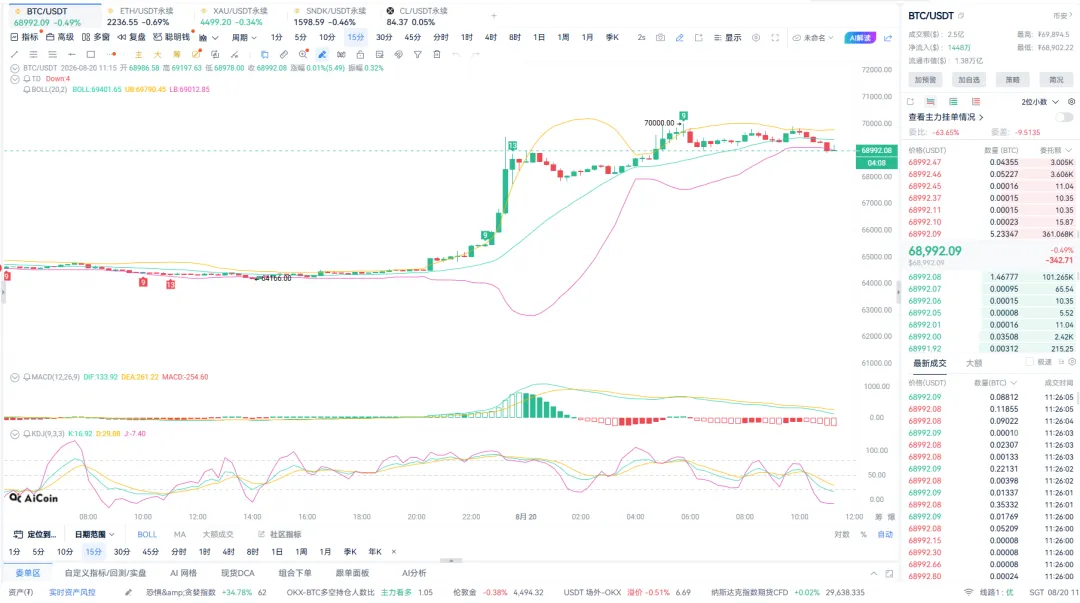Click 实时资产风控 in status bar
Image resolution: width=1080 pixels, height=603 pixels.
(72, 593)
